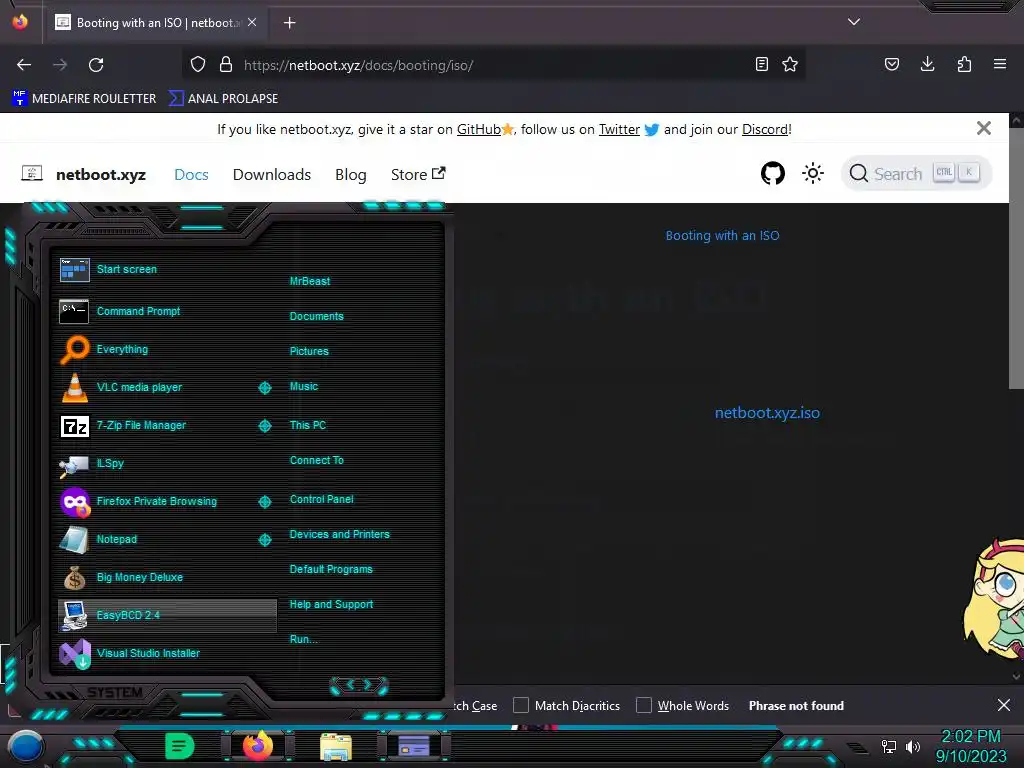The width and height of the screenshot is (1024, 768).
Task: Follow the GitHub link in banner
Action: pyautogui.click(x=479, y=129)
